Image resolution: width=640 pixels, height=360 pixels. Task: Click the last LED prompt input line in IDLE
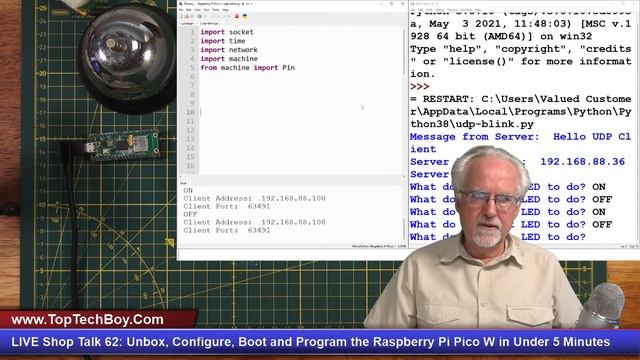pos(498,237)
